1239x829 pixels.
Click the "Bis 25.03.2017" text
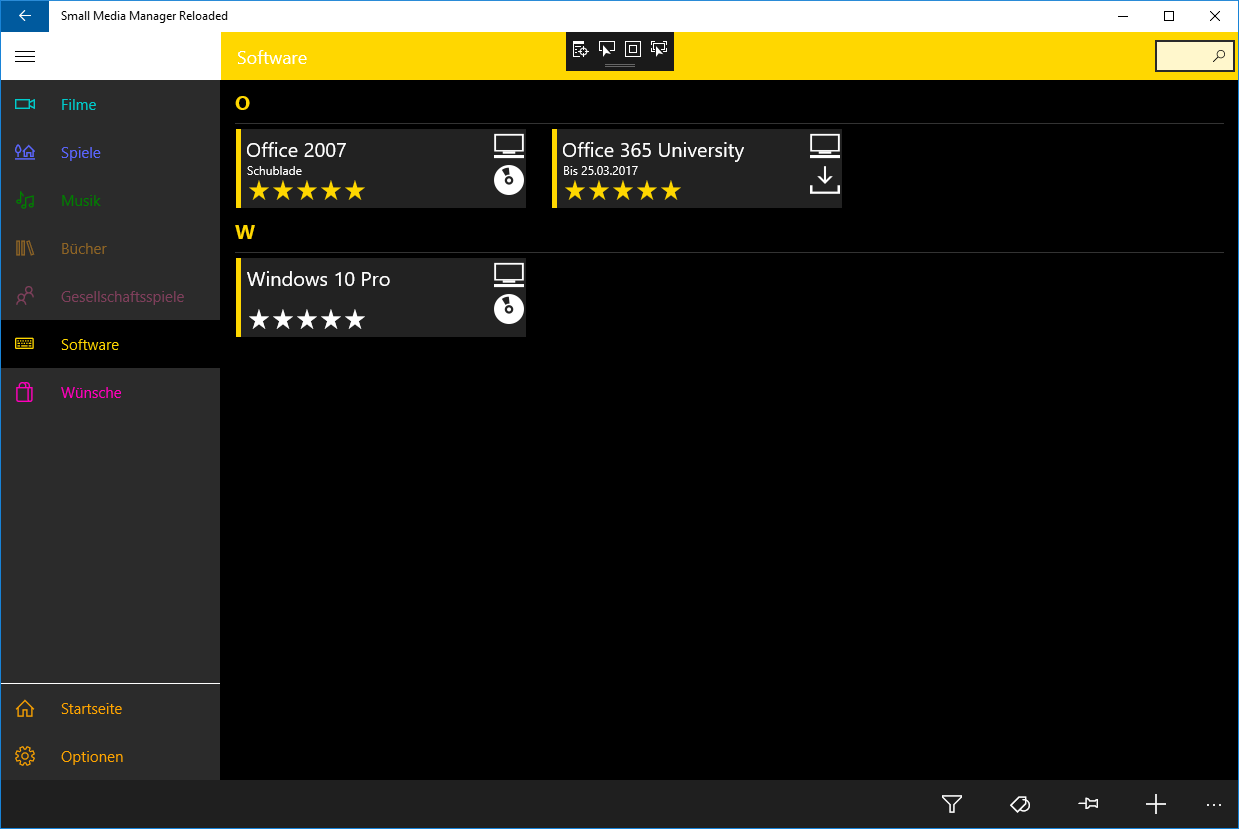coord(600,171)
